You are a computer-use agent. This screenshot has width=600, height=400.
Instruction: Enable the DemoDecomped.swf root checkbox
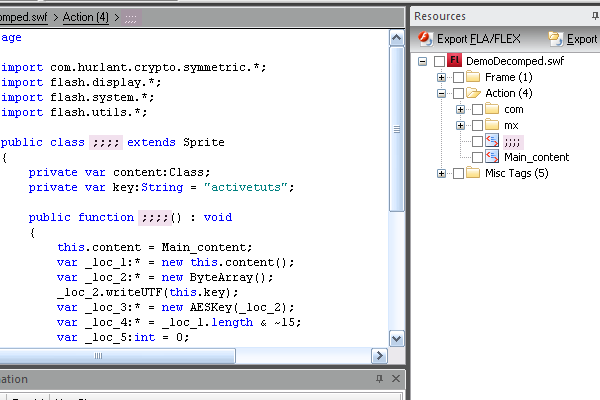440,62
